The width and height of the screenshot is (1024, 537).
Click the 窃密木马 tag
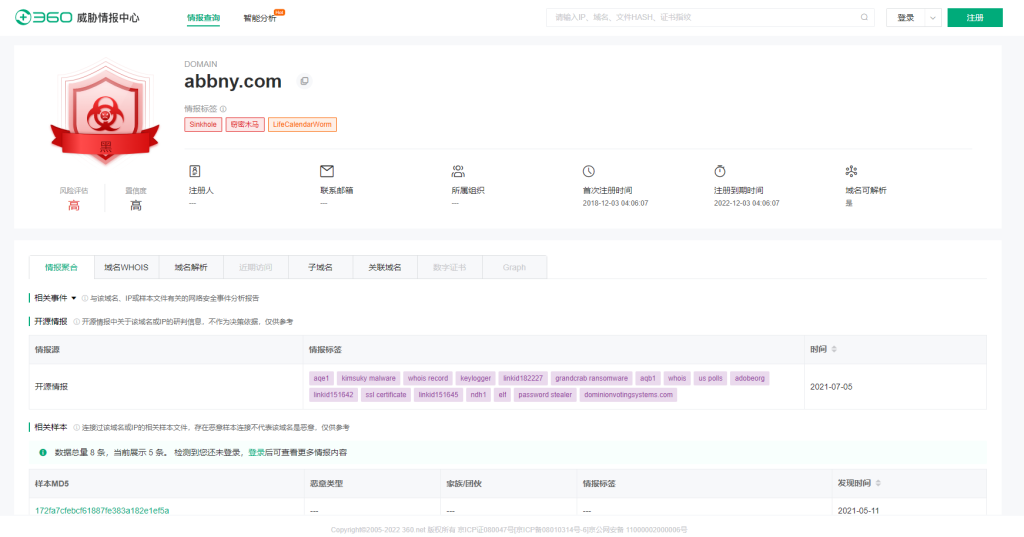[245, 124]
